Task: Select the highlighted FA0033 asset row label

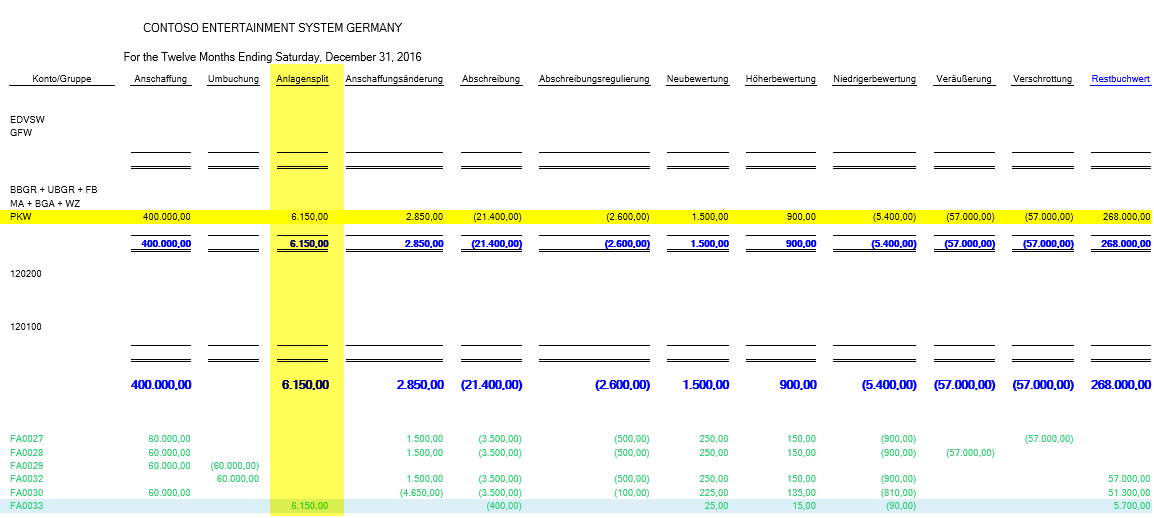Action: pos(27,507)
